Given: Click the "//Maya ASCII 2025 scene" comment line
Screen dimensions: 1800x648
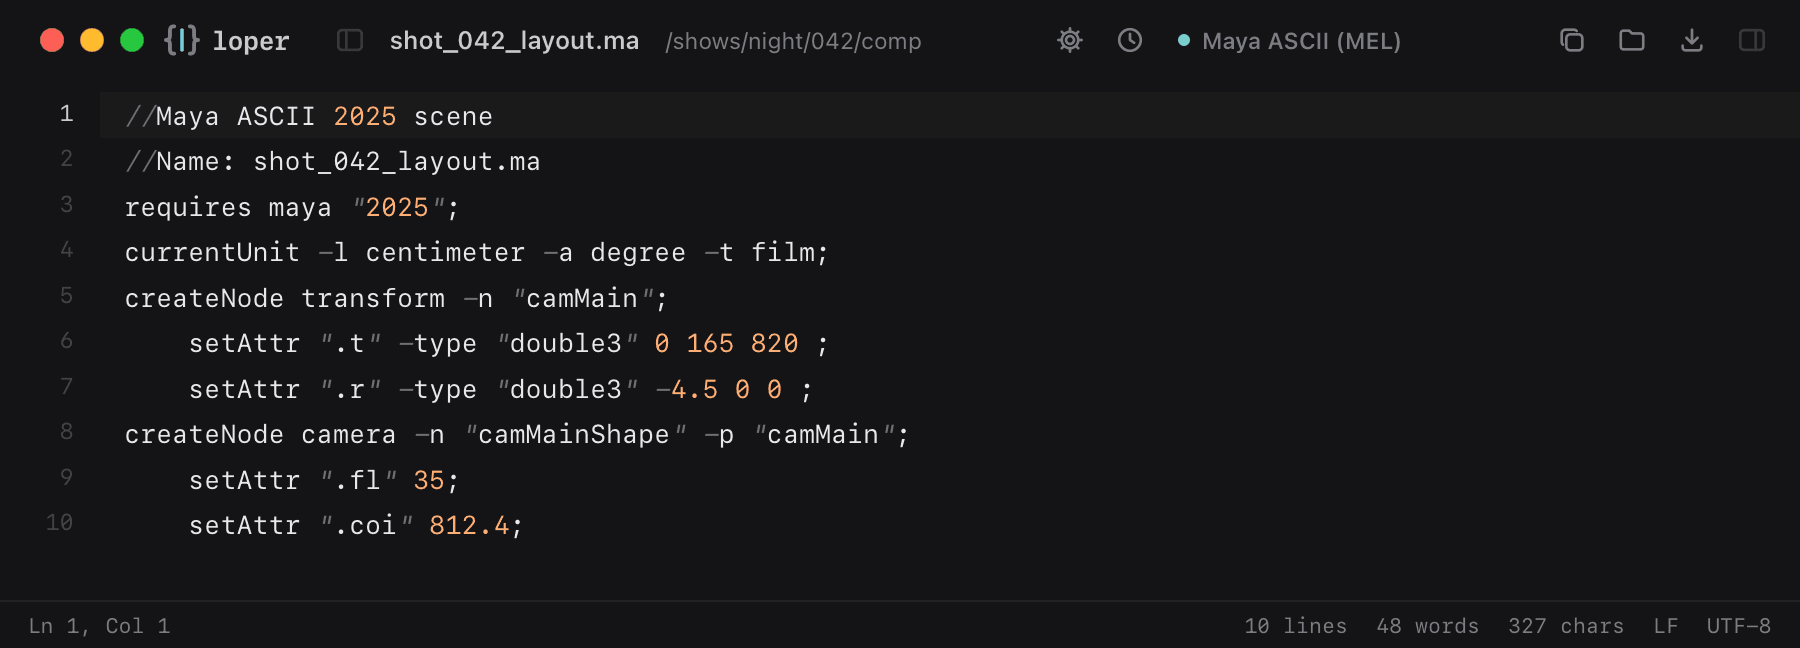Looking at the screenshot, I should (309, 116).
